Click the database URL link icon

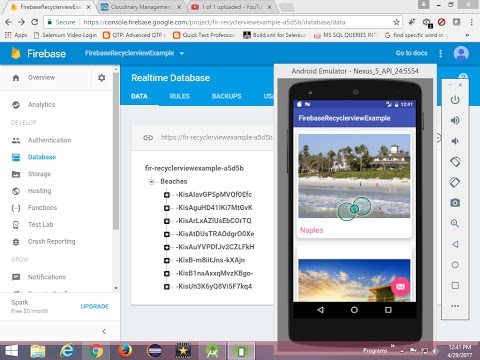tap(148, 137)
